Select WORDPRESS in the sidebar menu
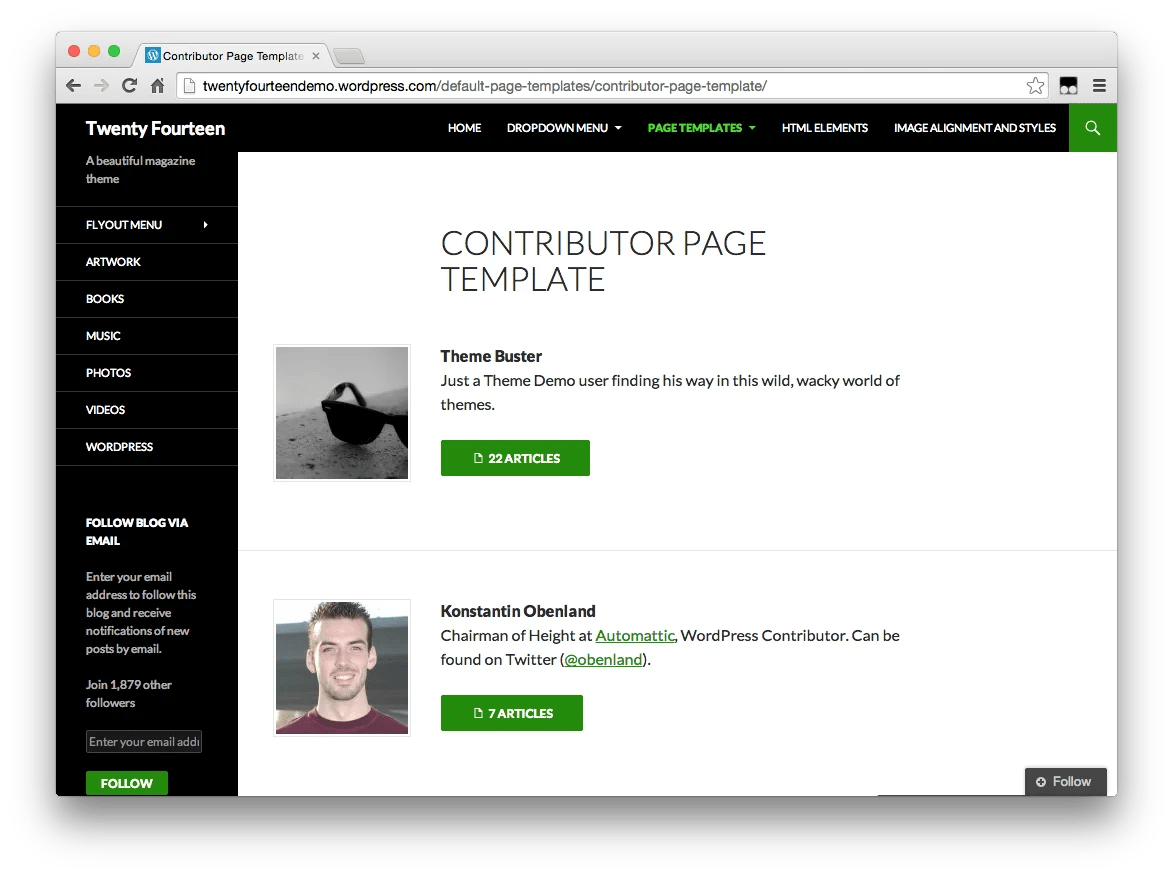 (147, 447)
